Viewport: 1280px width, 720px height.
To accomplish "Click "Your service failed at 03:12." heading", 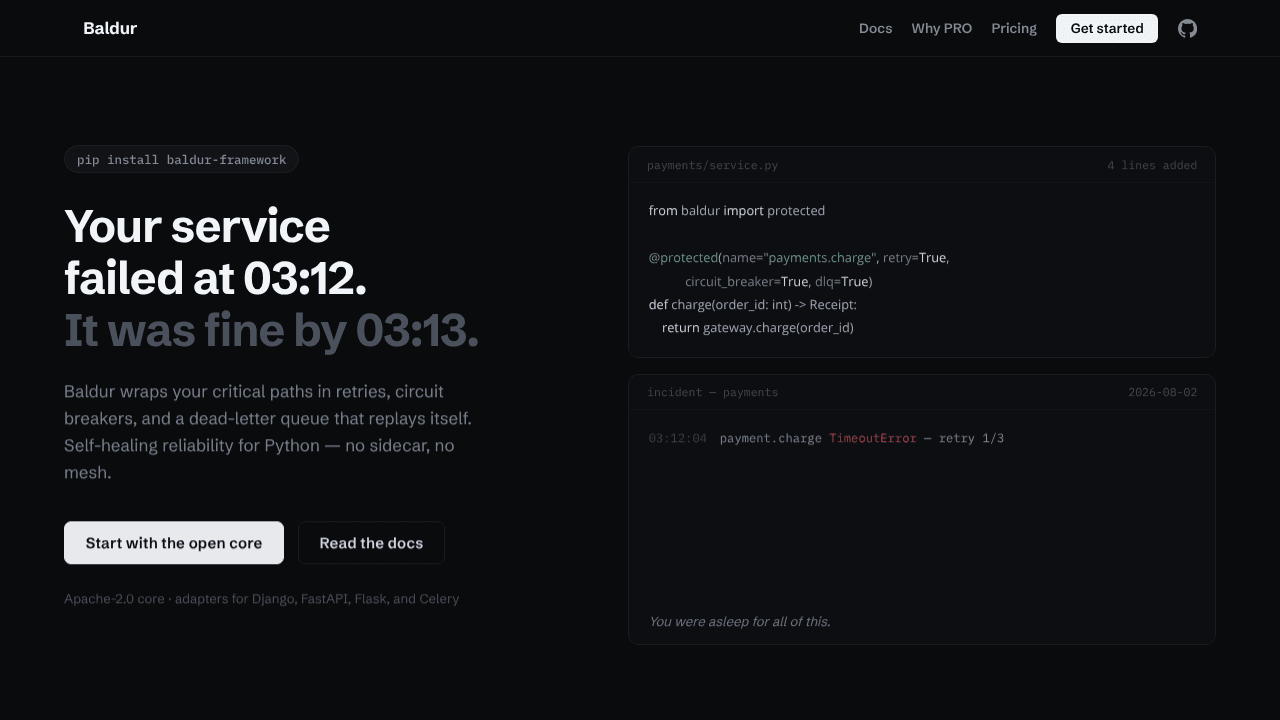I will click(x=215, y=252).
